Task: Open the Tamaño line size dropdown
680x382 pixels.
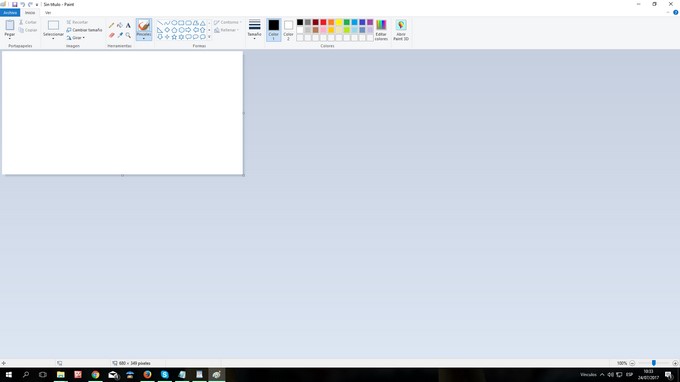Action: point(255,30)
